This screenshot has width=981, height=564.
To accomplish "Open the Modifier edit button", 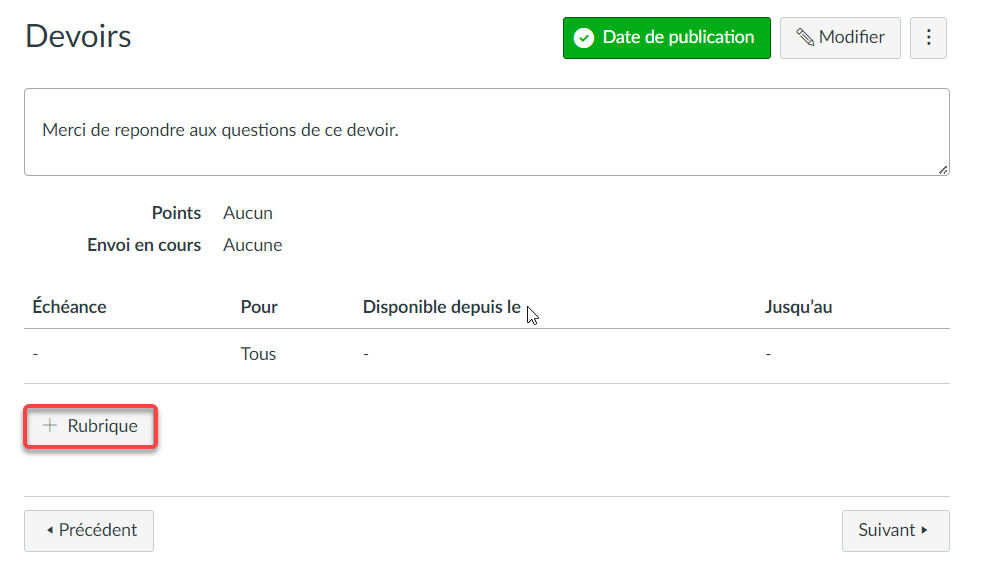I will point(840,38).
